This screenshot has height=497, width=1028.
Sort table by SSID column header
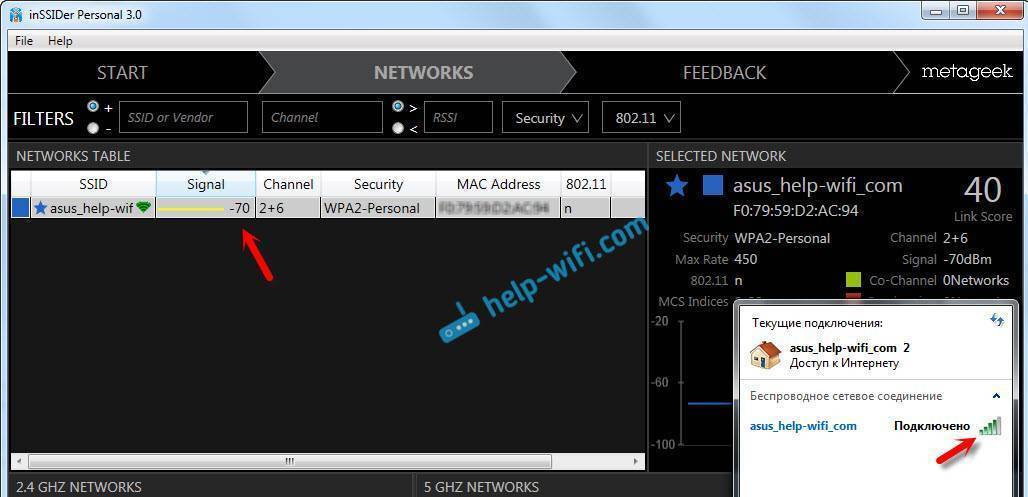94,184
